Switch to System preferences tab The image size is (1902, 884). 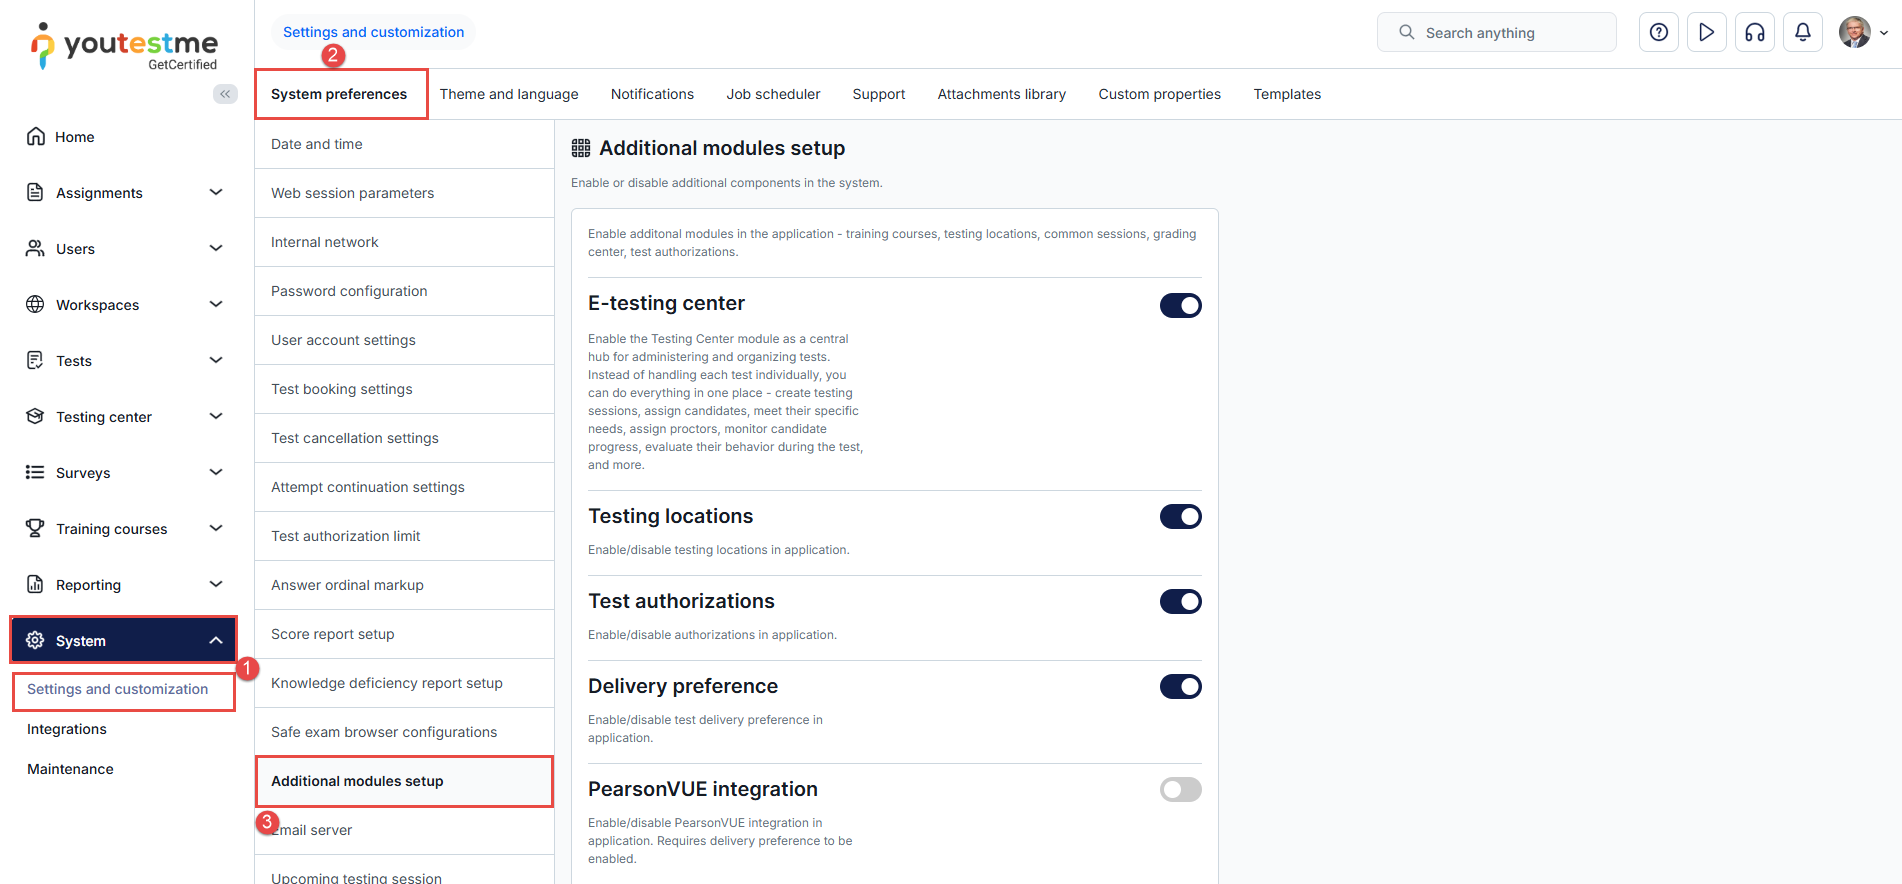[339, 94]
